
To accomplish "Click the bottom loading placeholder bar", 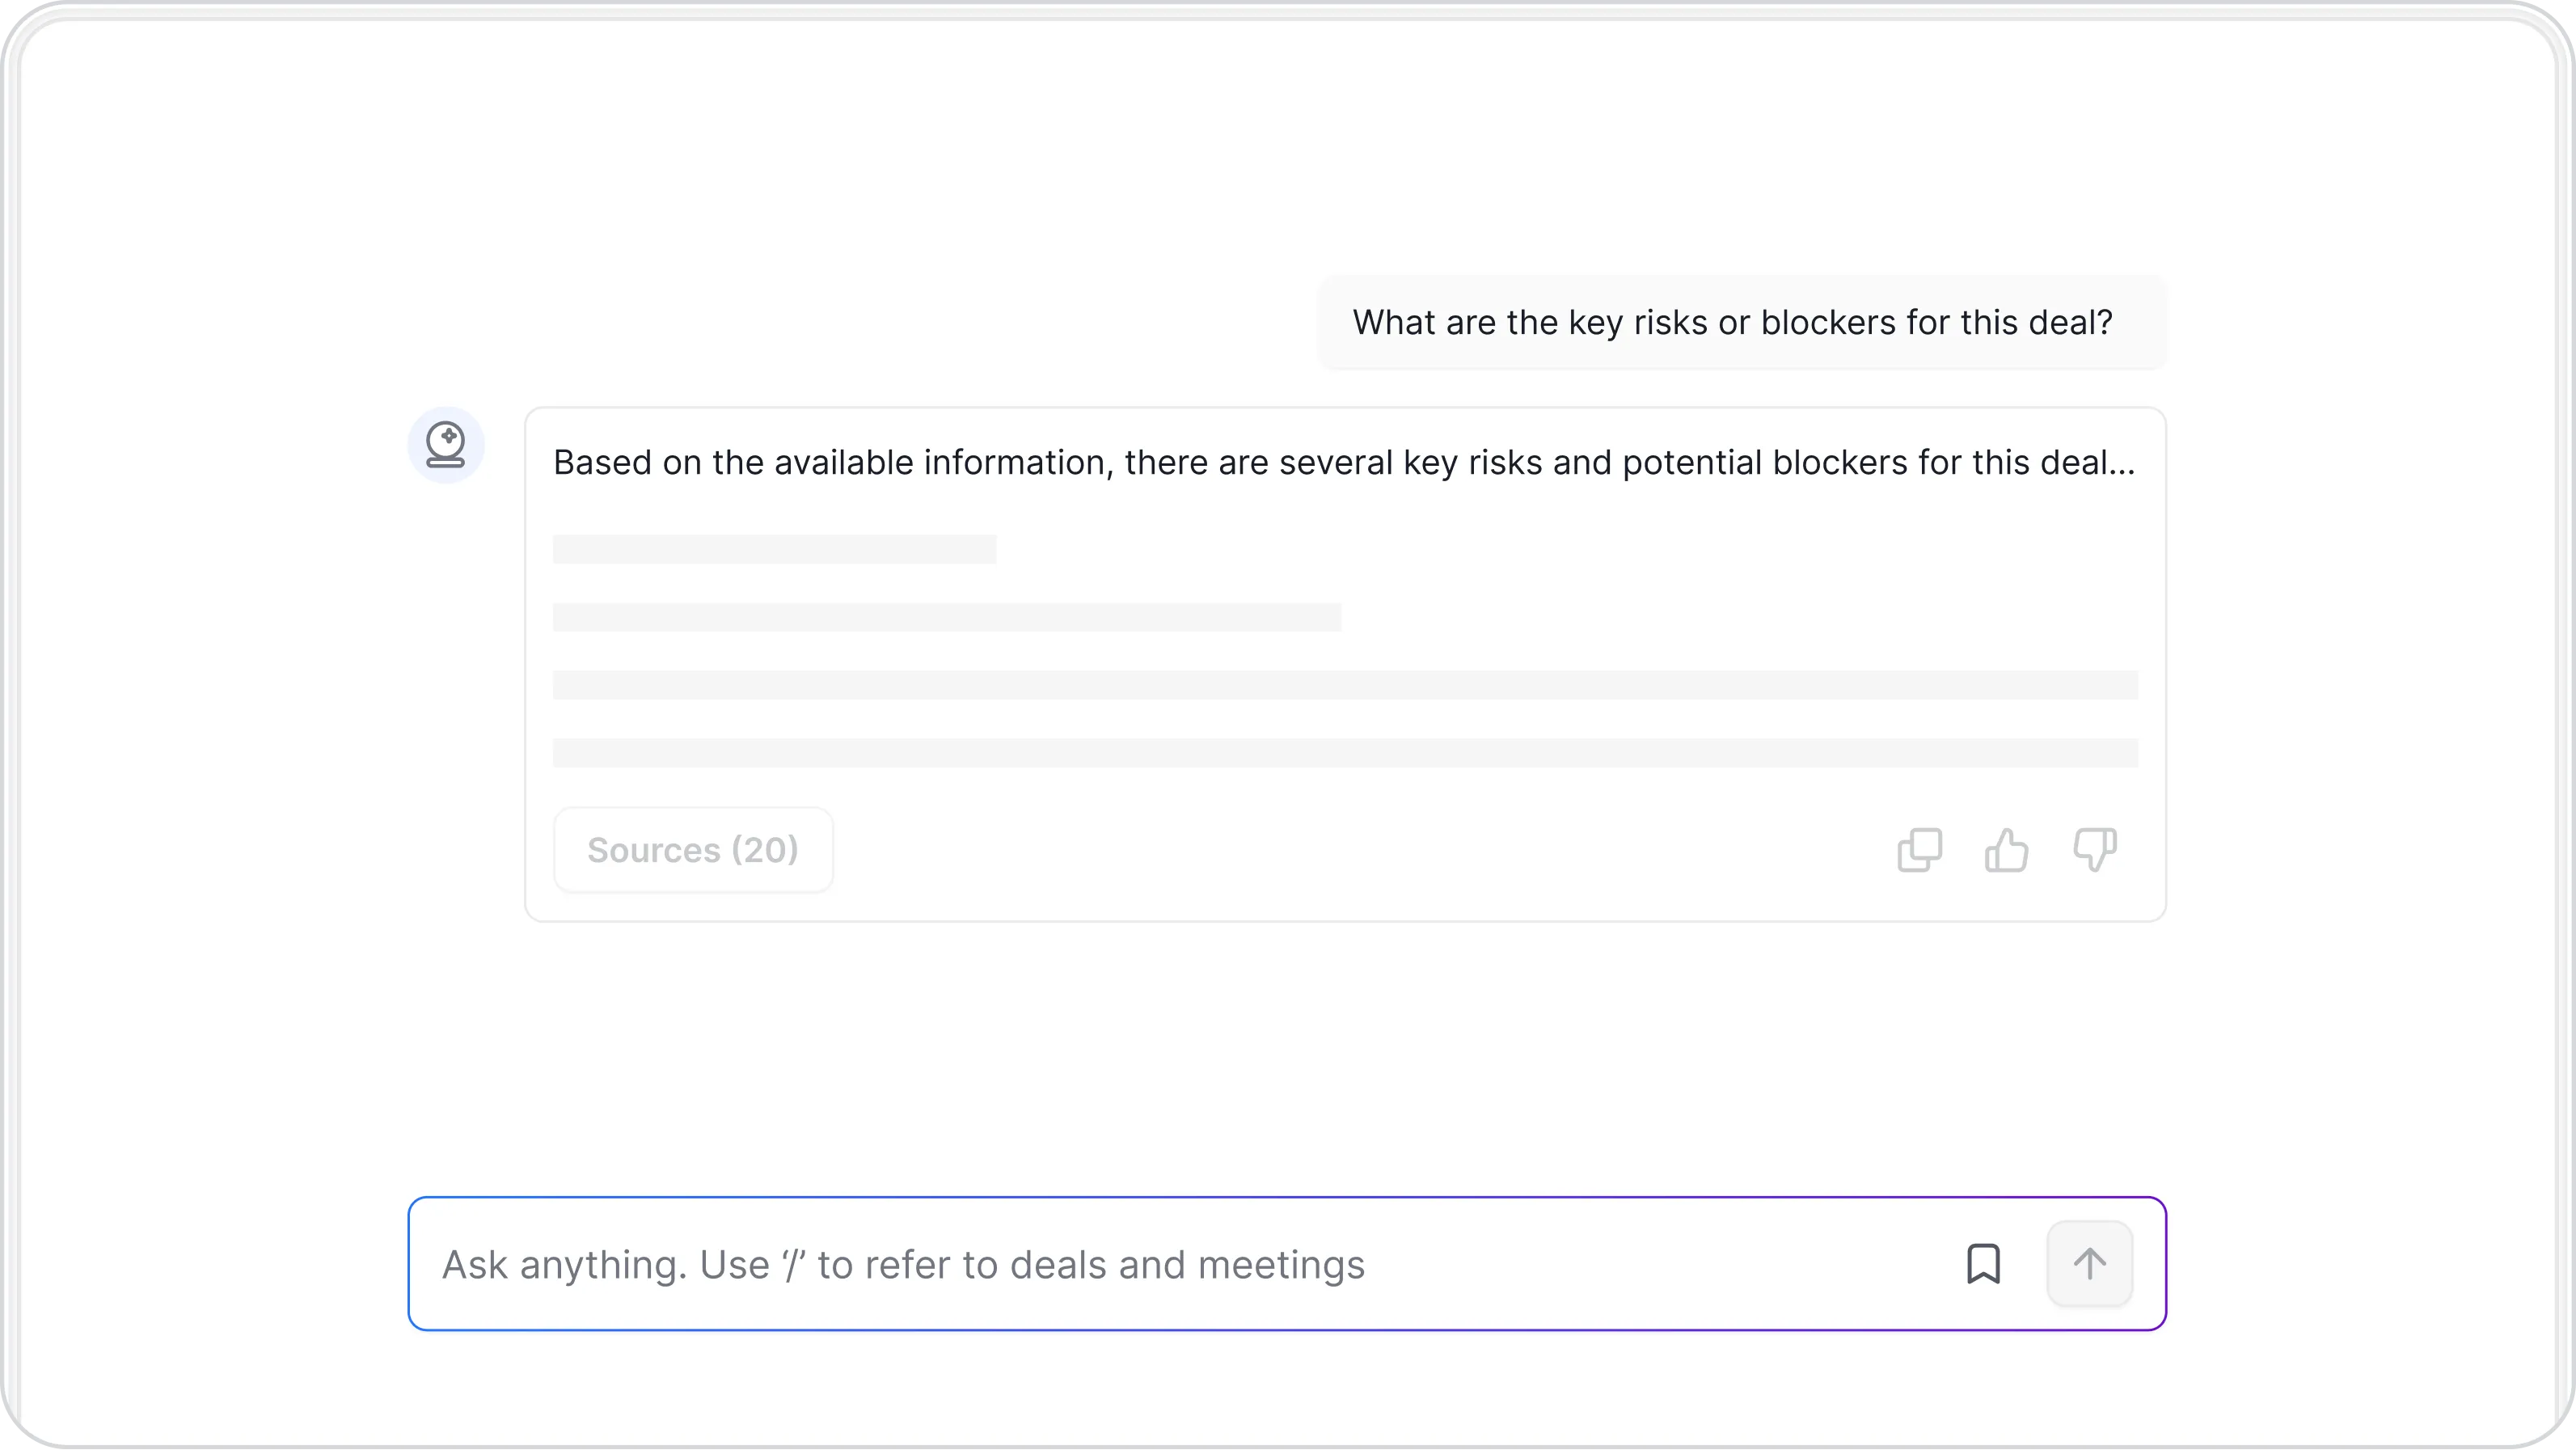I will coord(1345,753).
